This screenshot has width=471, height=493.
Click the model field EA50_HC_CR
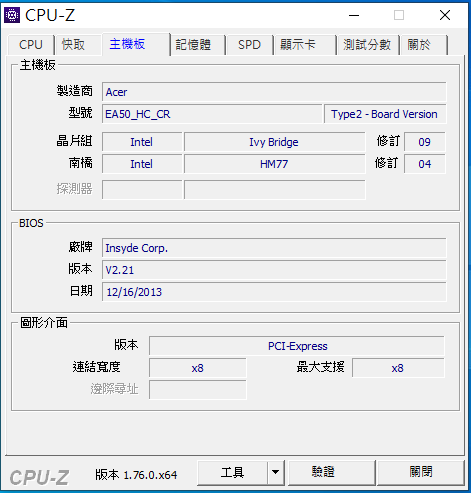pyautogui.click(x=212, y=114)
